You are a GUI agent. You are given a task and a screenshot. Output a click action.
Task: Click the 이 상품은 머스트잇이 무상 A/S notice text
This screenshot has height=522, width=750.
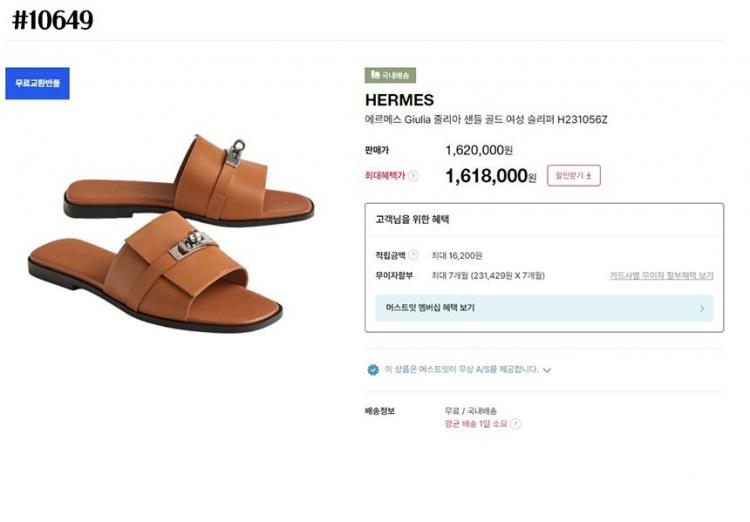point(461,369)
